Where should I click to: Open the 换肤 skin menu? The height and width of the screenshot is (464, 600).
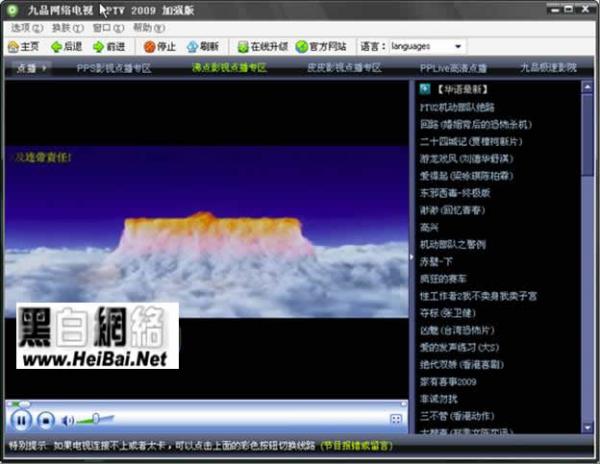pyautogui.click(x=67, y=28)
